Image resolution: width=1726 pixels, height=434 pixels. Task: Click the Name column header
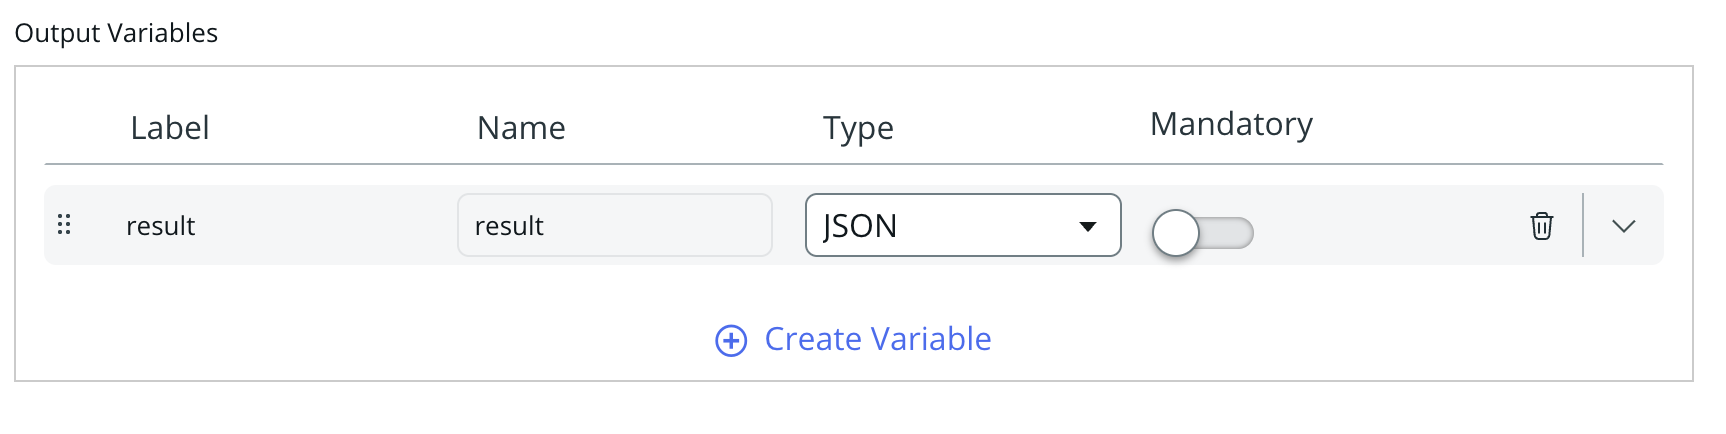click(x=521, y=128)
